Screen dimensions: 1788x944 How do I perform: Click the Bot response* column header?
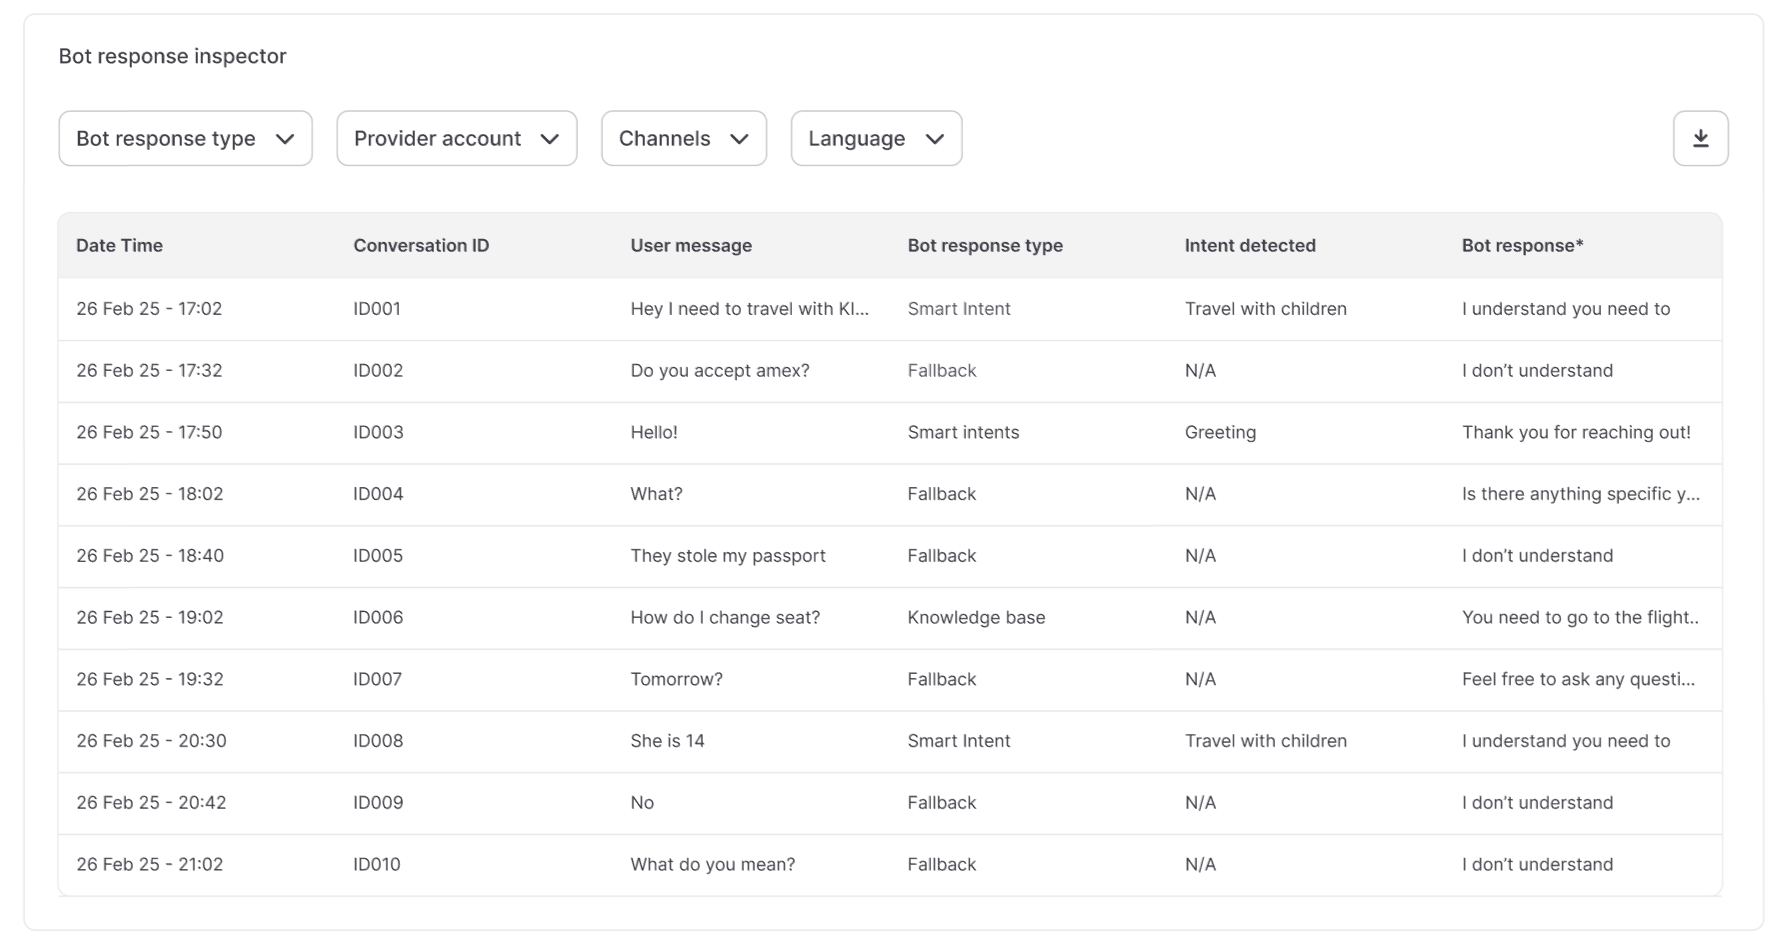(x=1522, y=245)
